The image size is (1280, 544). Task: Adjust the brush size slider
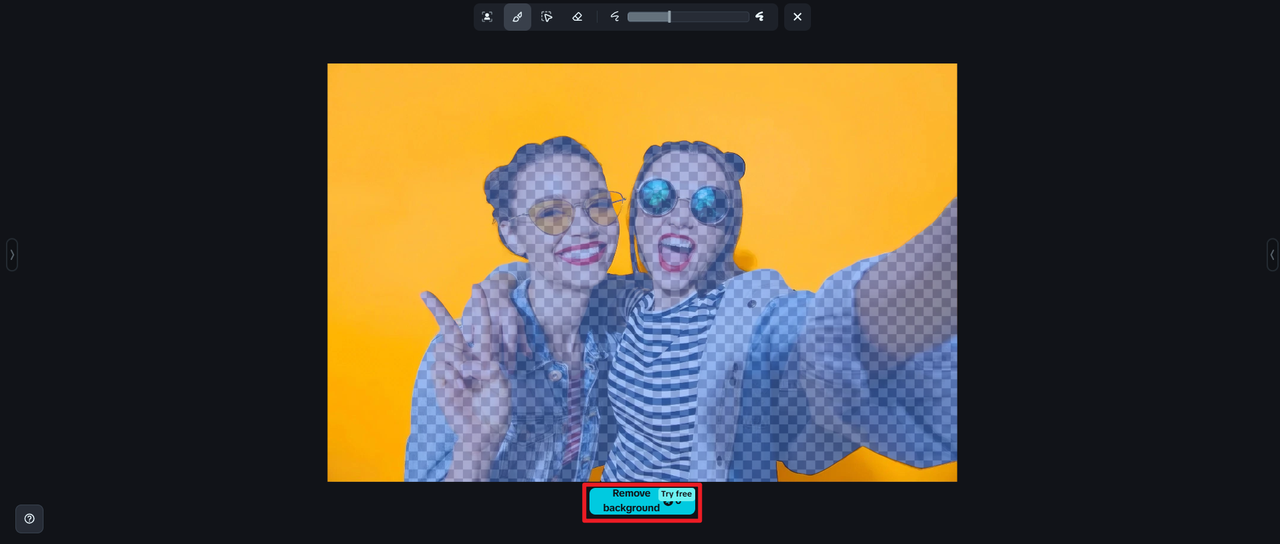click(688, 17)
